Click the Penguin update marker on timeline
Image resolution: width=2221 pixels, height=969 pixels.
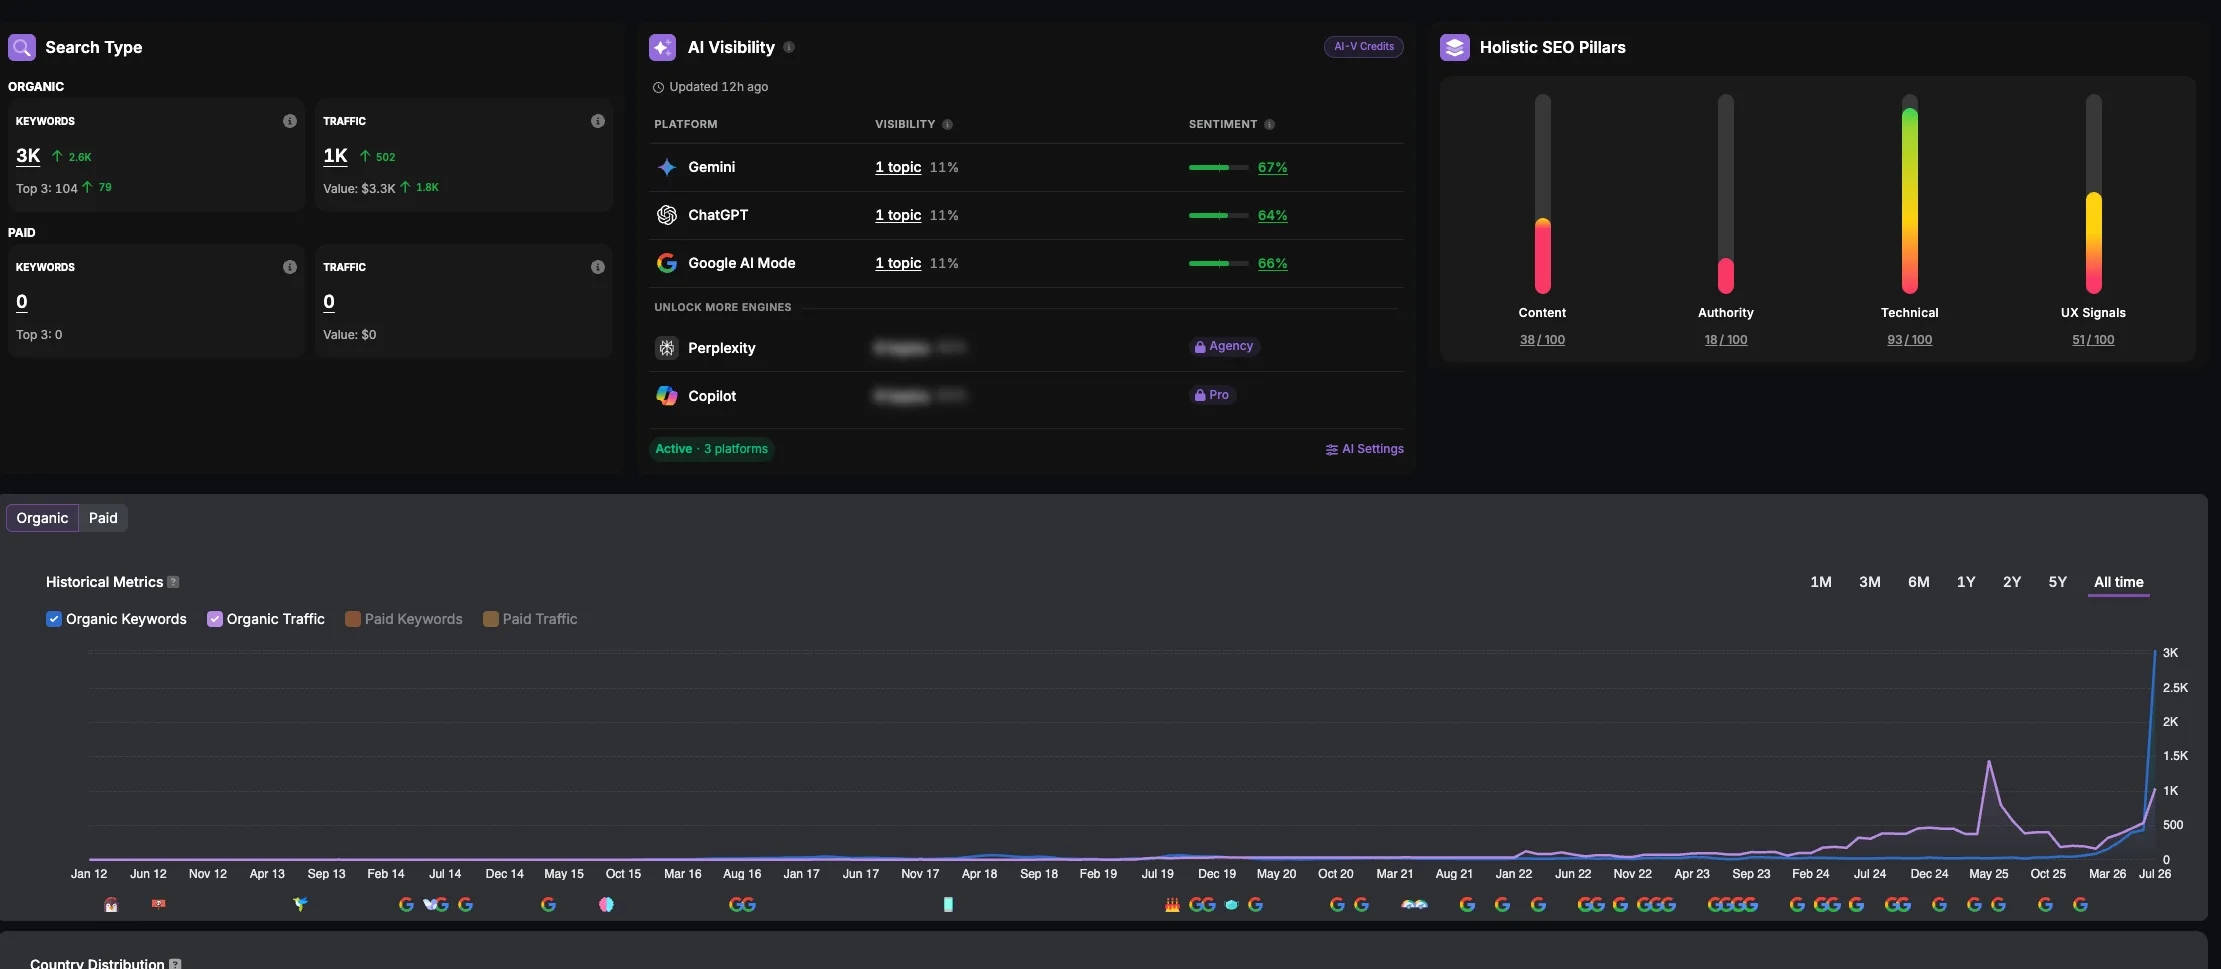(111, 905)
